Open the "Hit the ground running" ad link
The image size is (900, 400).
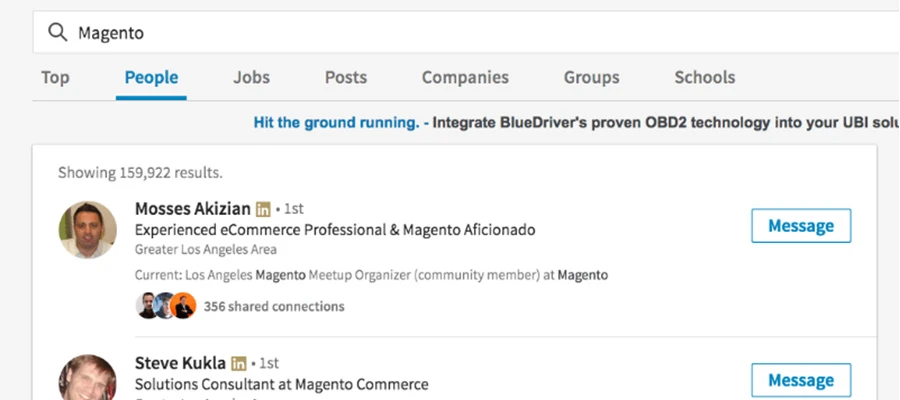click(336, 123)
